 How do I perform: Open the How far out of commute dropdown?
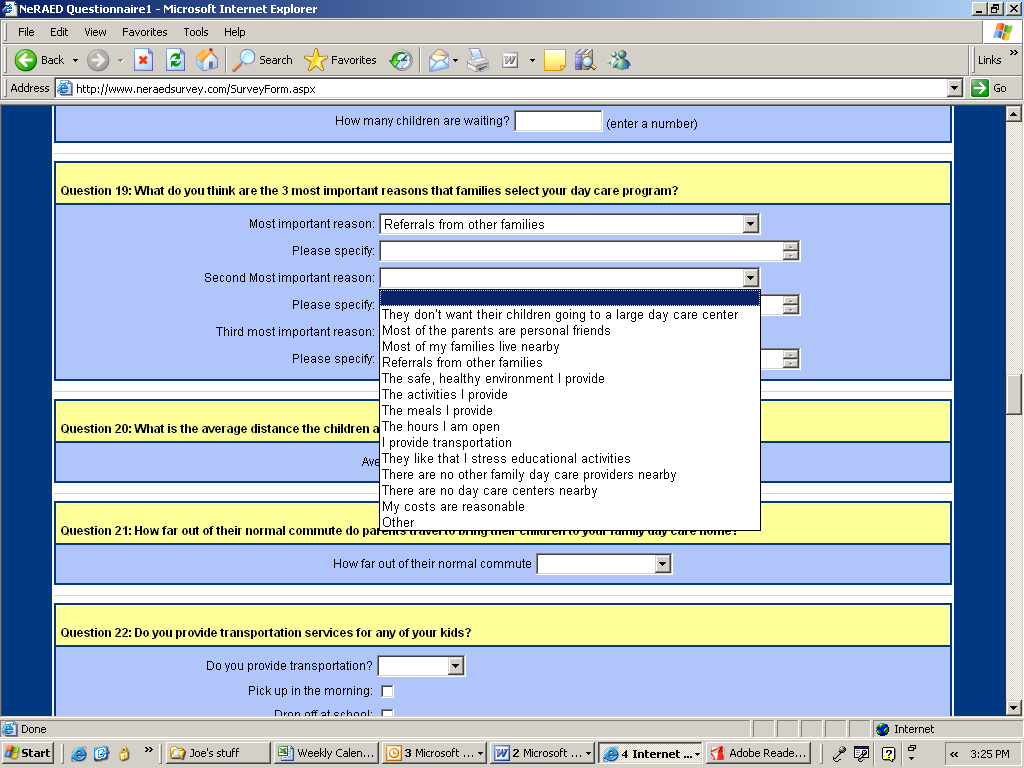(x=662, y=564)
